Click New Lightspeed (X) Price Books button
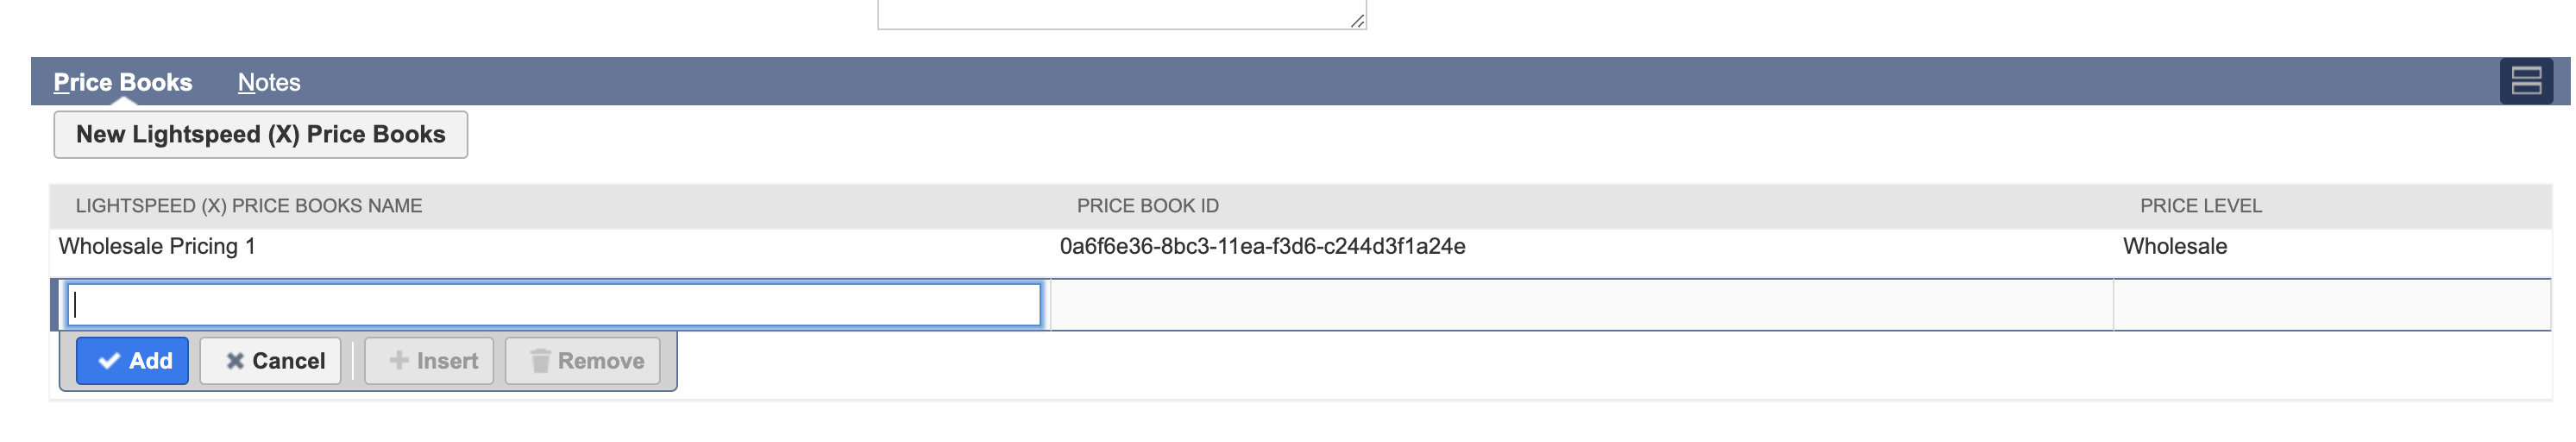The width and height of the screenshot is (2576, 442). click(260, 134)
